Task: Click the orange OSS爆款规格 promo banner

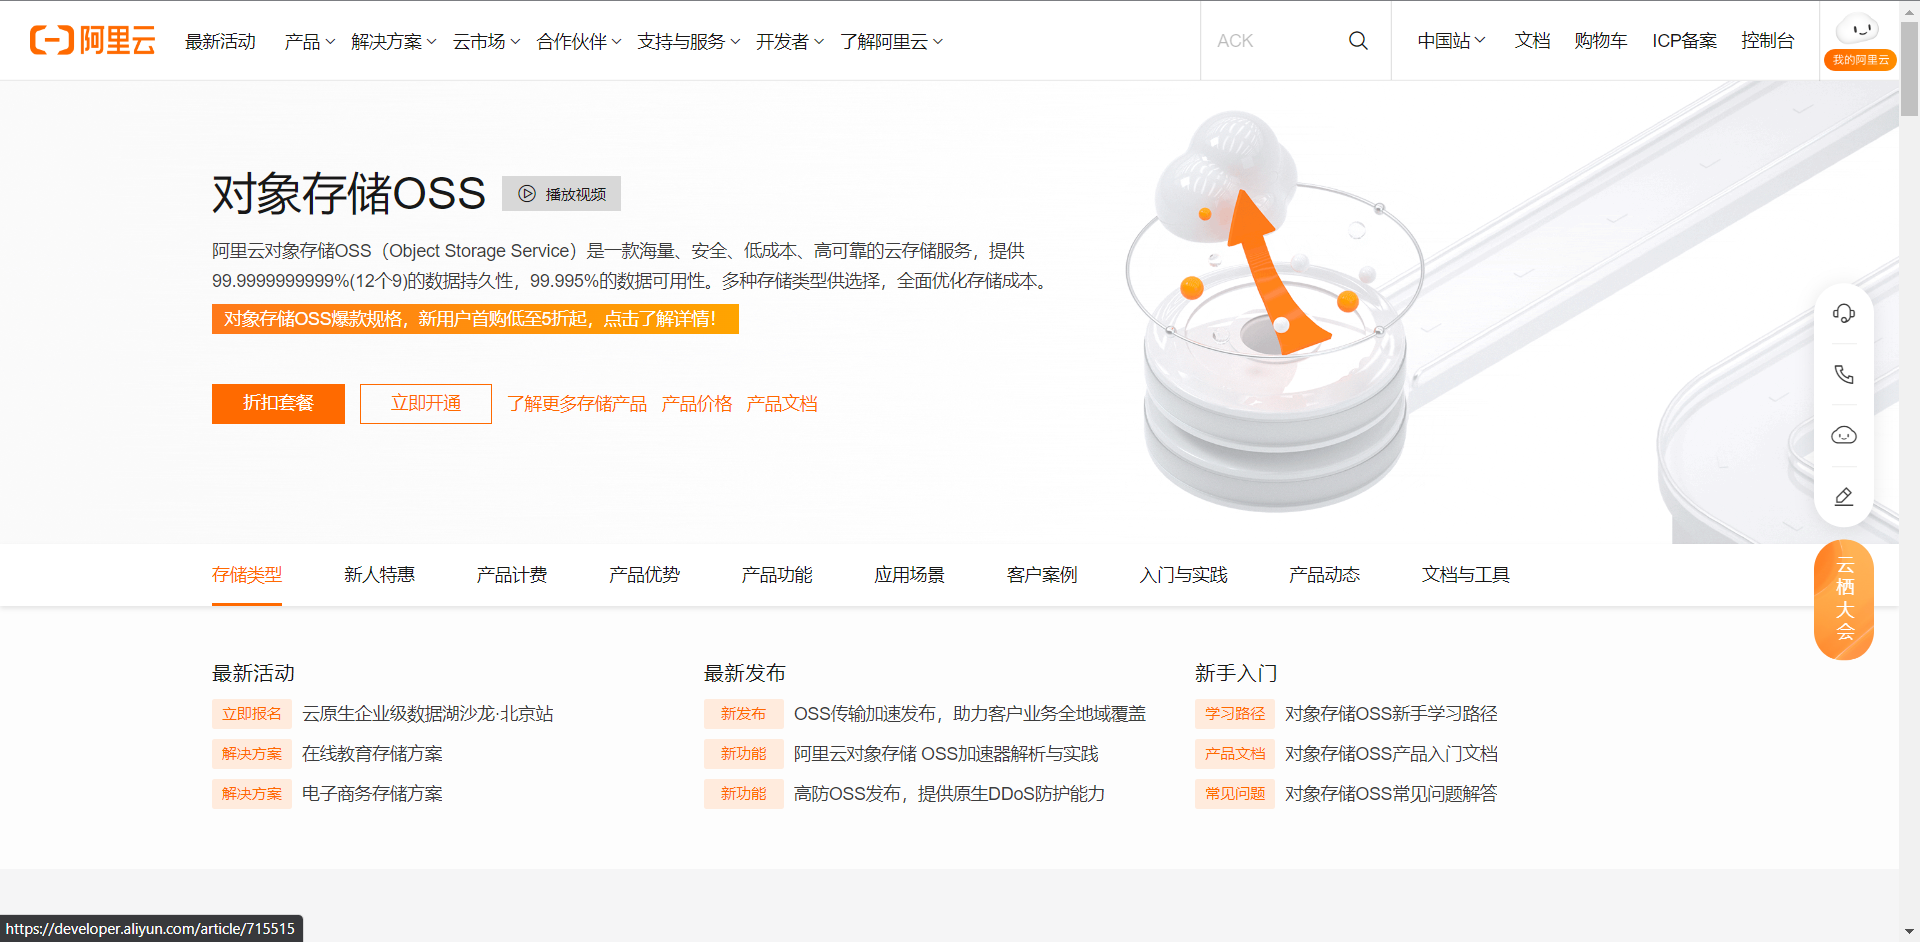Action: point(475,319)
